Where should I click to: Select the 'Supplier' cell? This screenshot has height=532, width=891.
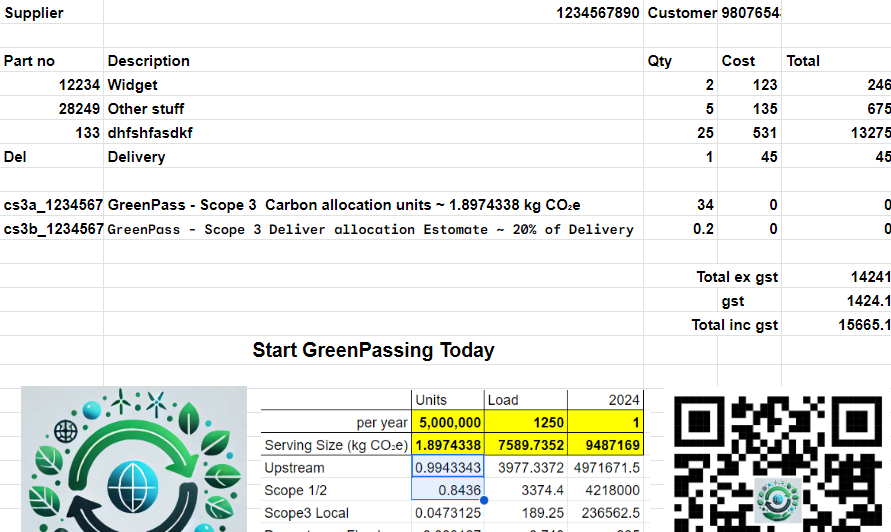52,13
